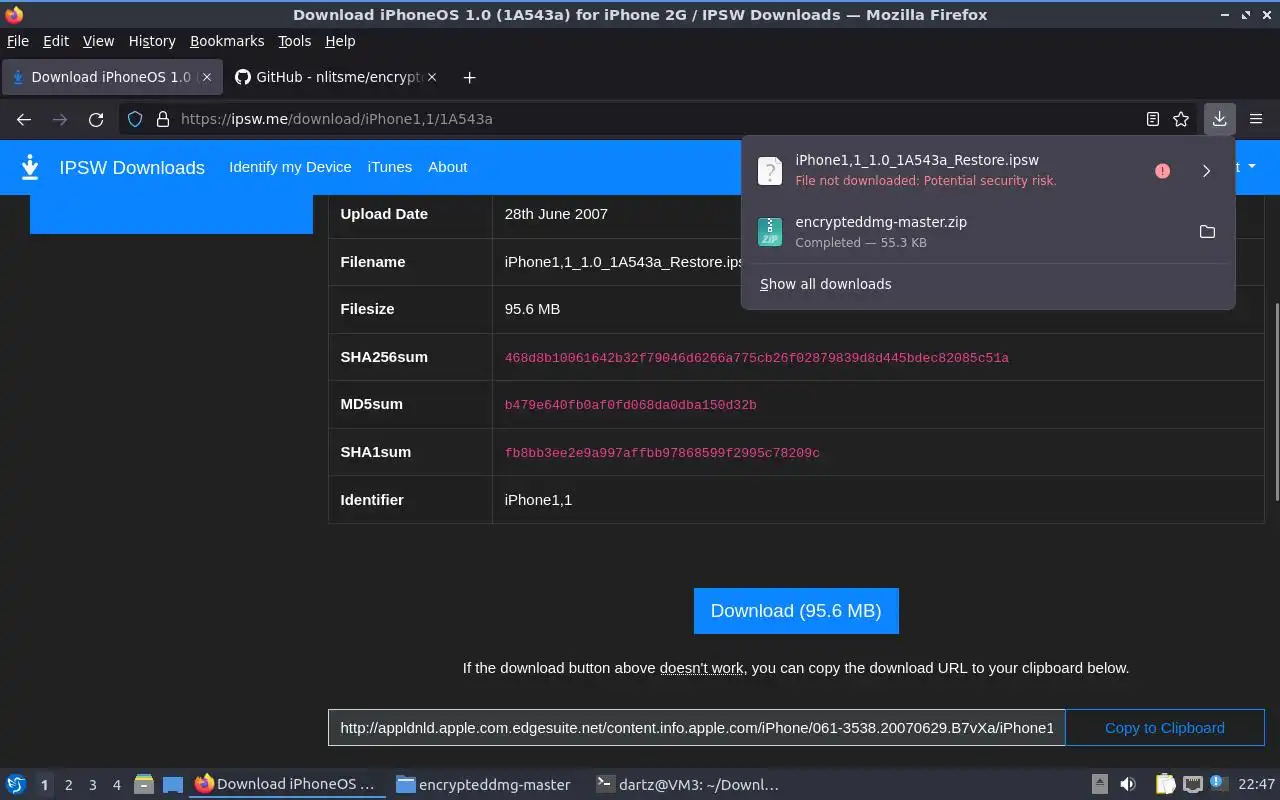Image resolution: width=1280 pixels, height=800 pixels.
Task: Open the Bookmarks menu
Action: tap(227, 41)
